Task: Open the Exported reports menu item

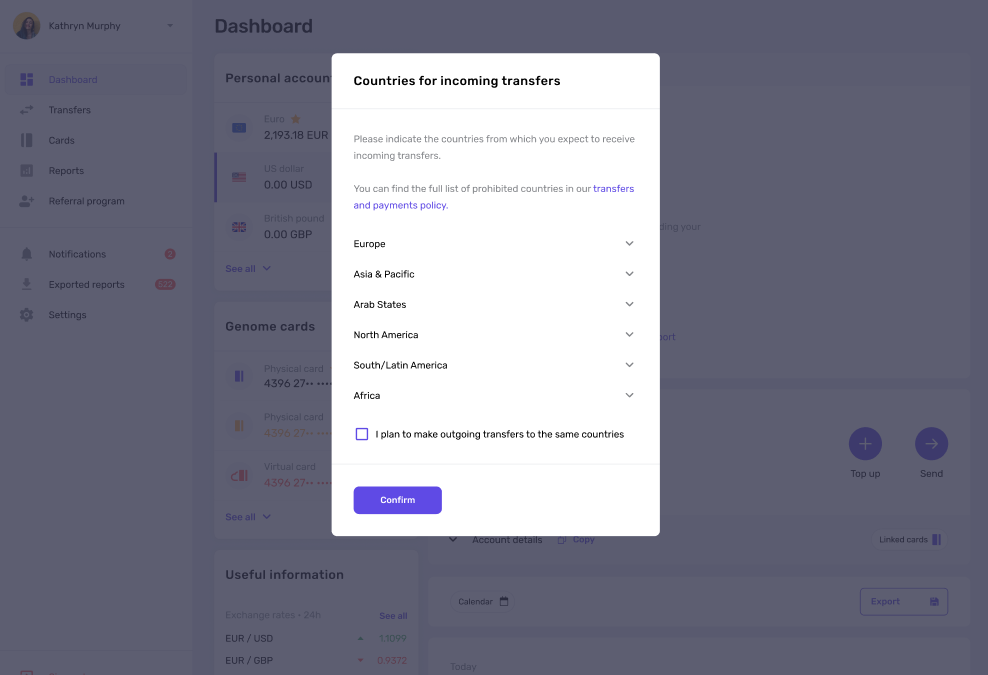Action: pyautogui.click(x=96, y=284)
